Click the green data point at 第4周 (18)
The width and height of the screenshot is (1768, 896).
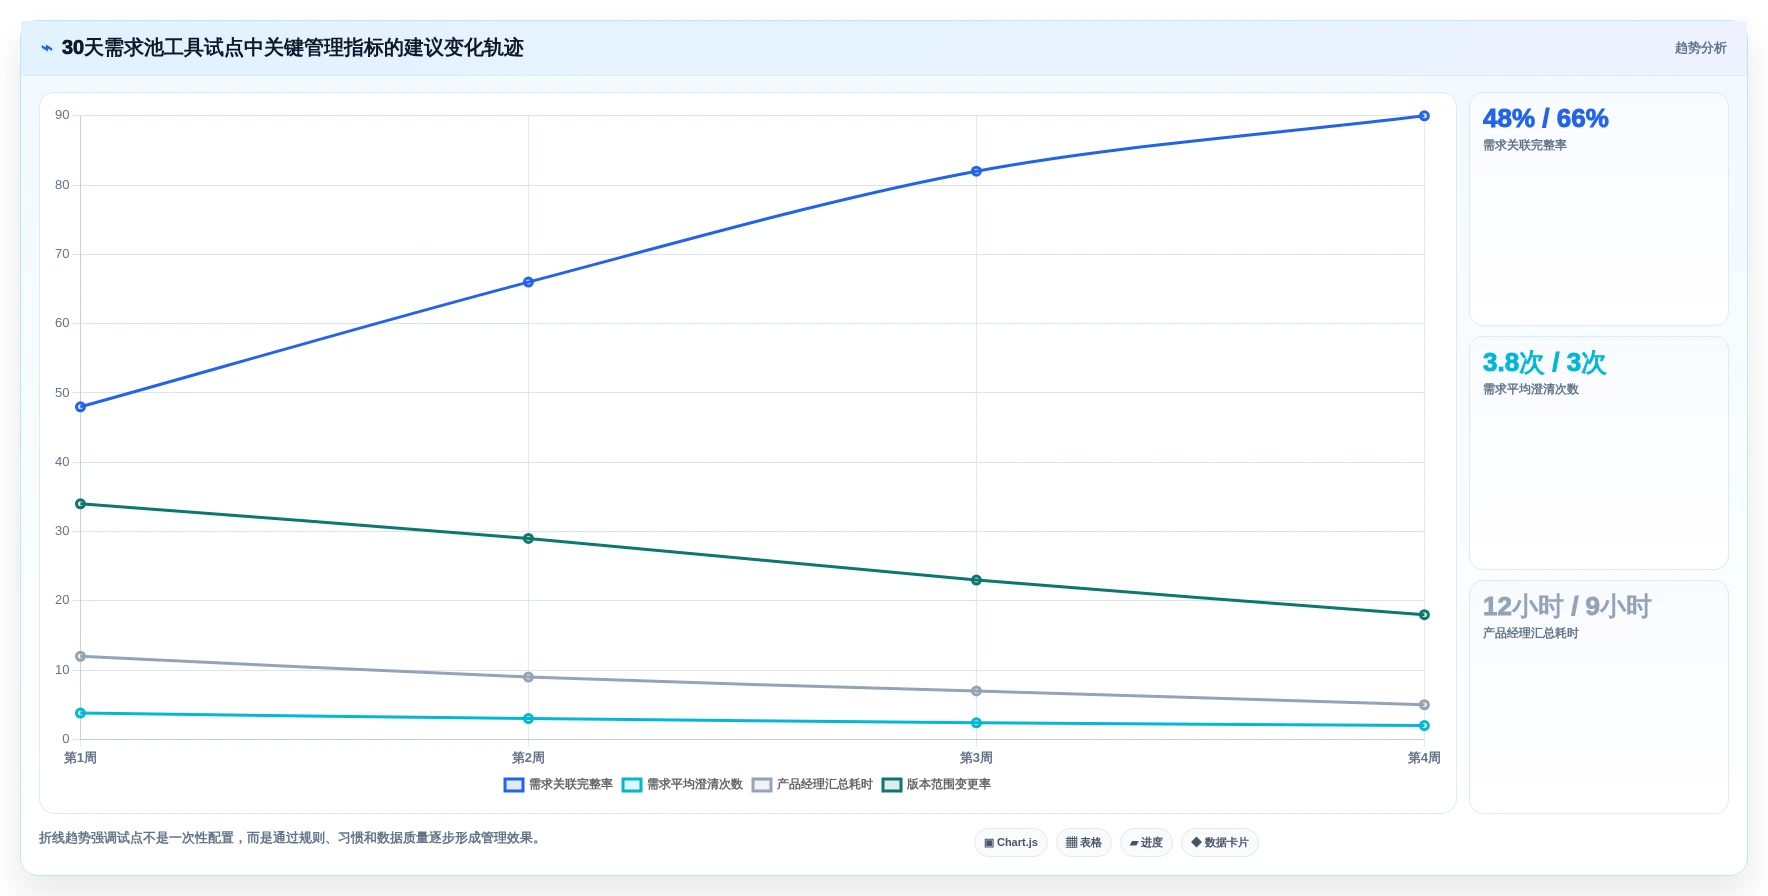[1424, 615]
